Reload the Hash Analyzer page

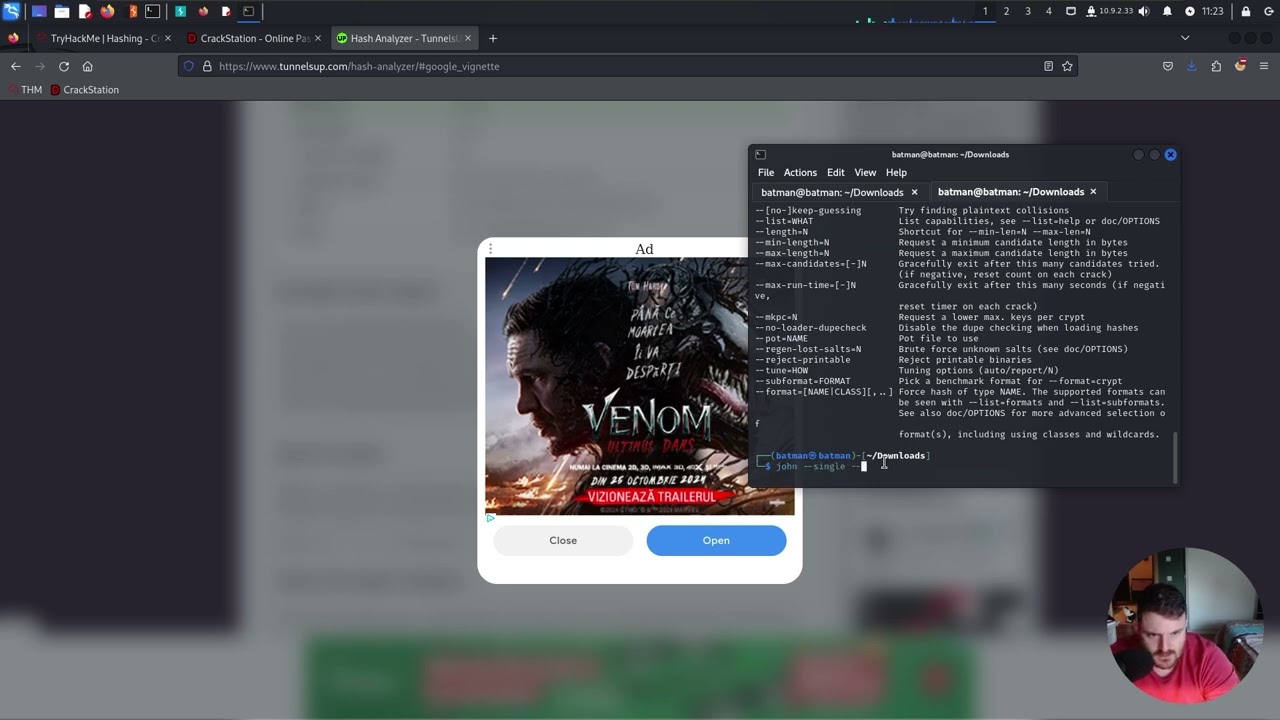[x=64, y=66]
